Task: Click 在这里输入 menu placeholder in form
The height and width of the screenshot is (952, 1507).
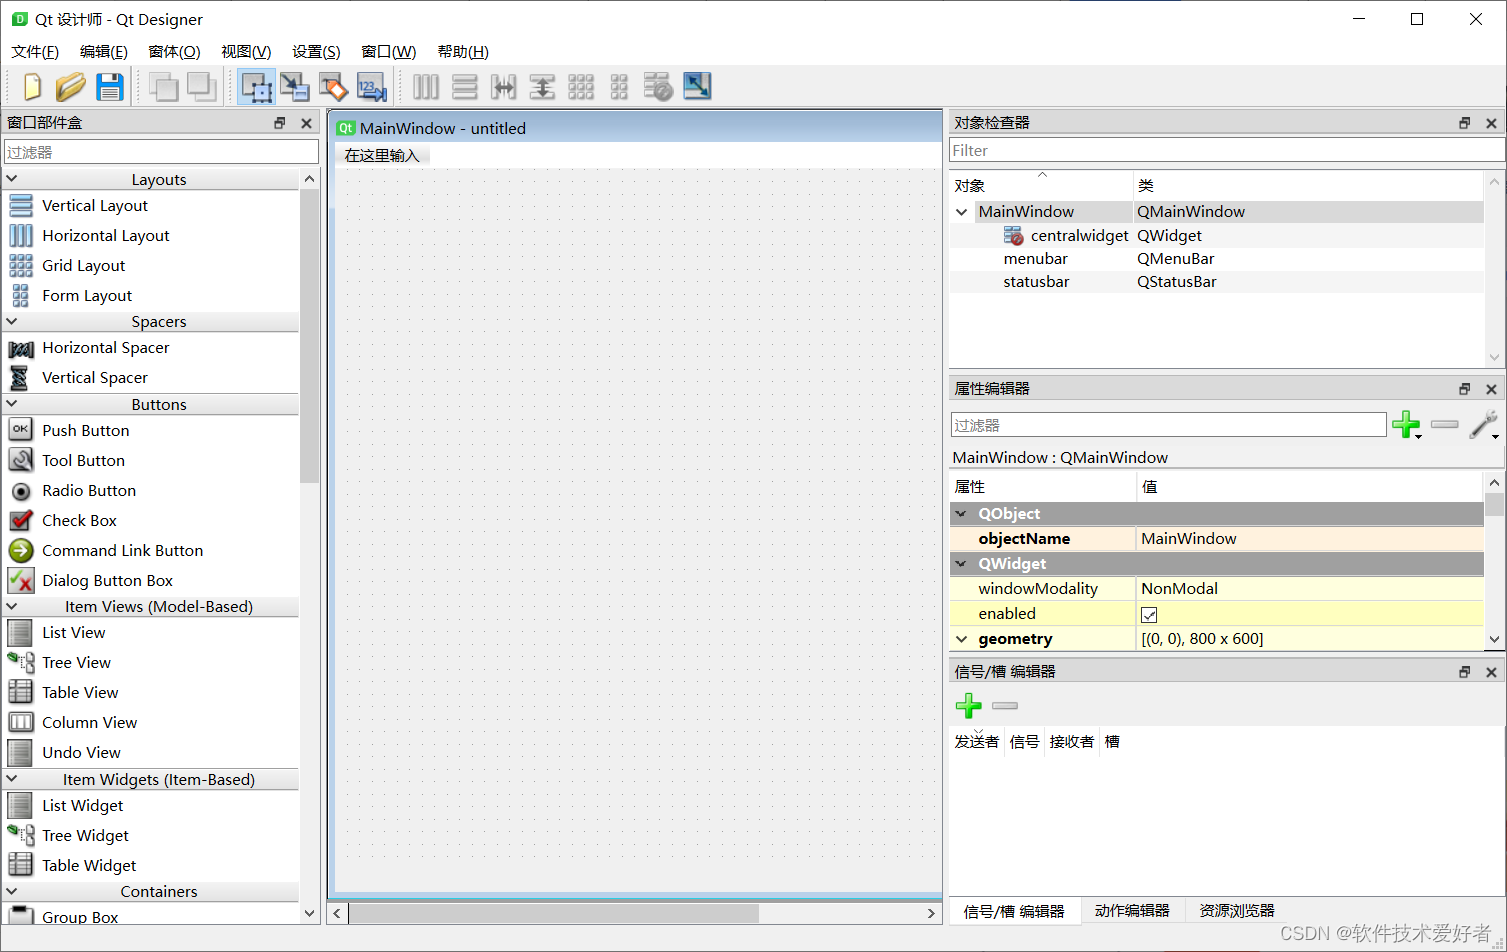Action: pyautogui.click(x=382, y=155)
